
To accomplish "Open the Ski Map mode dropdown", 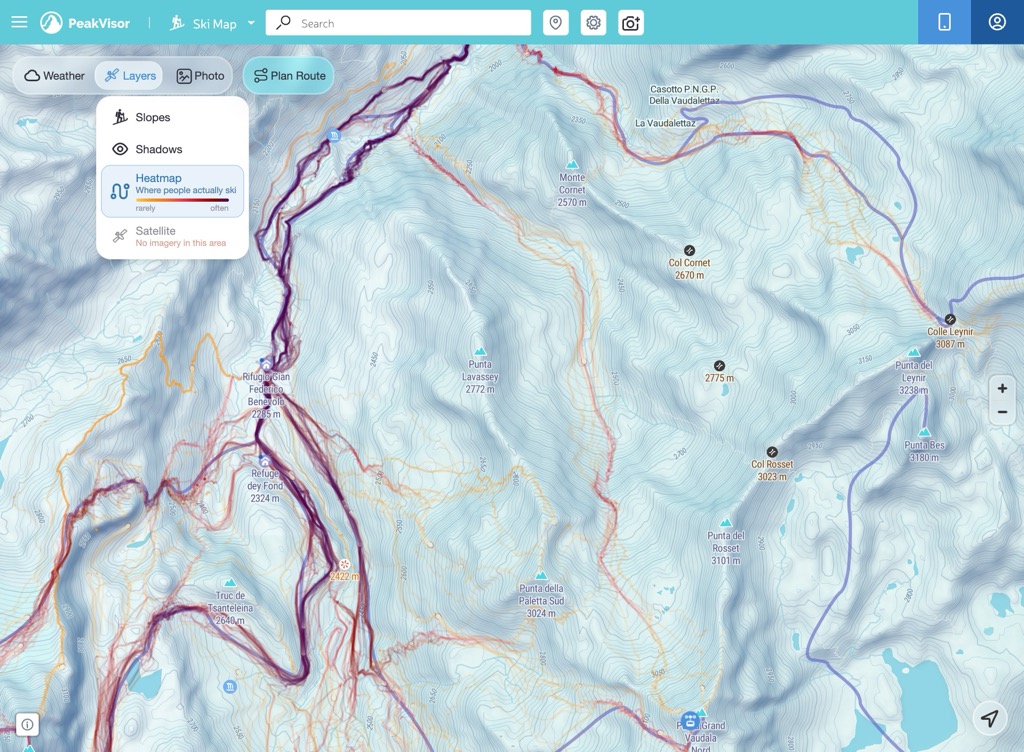I will pyautogui.click(x=212, y=24).
